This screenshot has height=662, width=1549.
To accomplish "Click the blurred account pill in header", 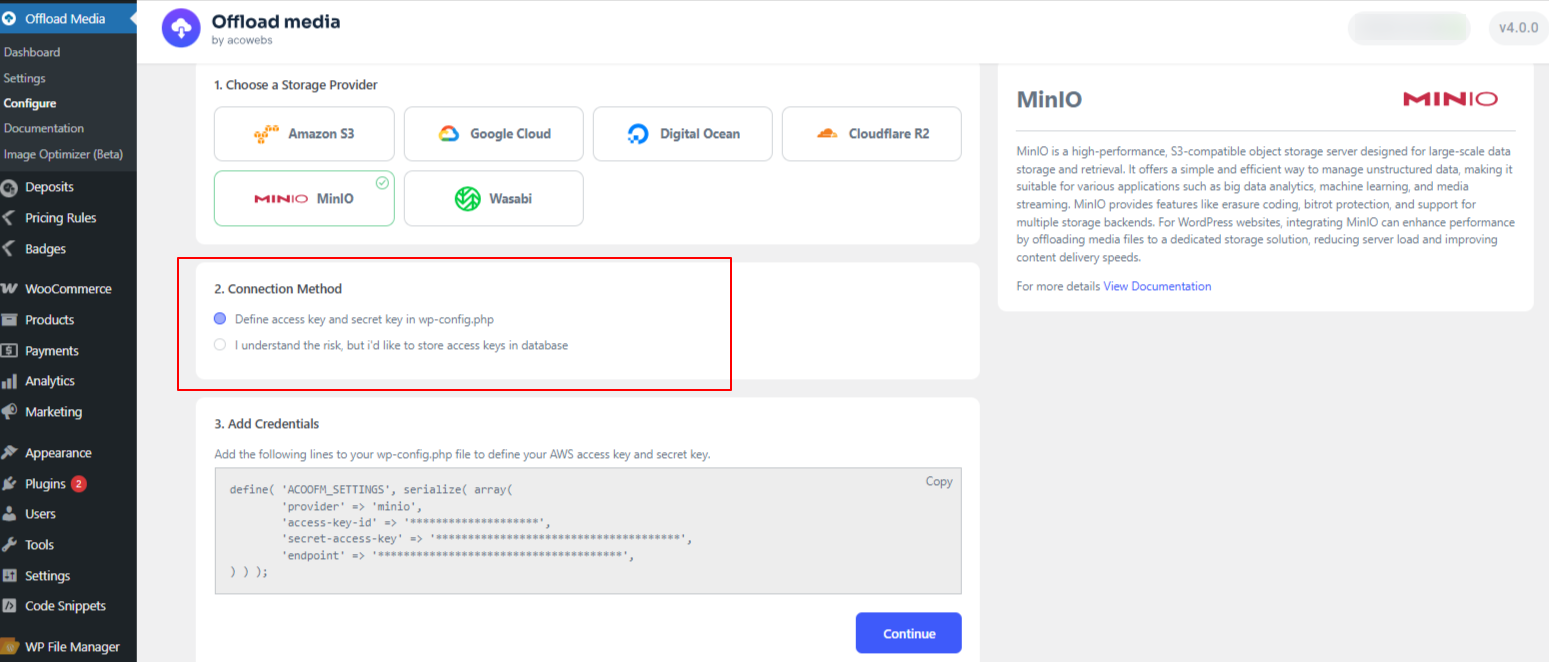I will click(1409, 28).
